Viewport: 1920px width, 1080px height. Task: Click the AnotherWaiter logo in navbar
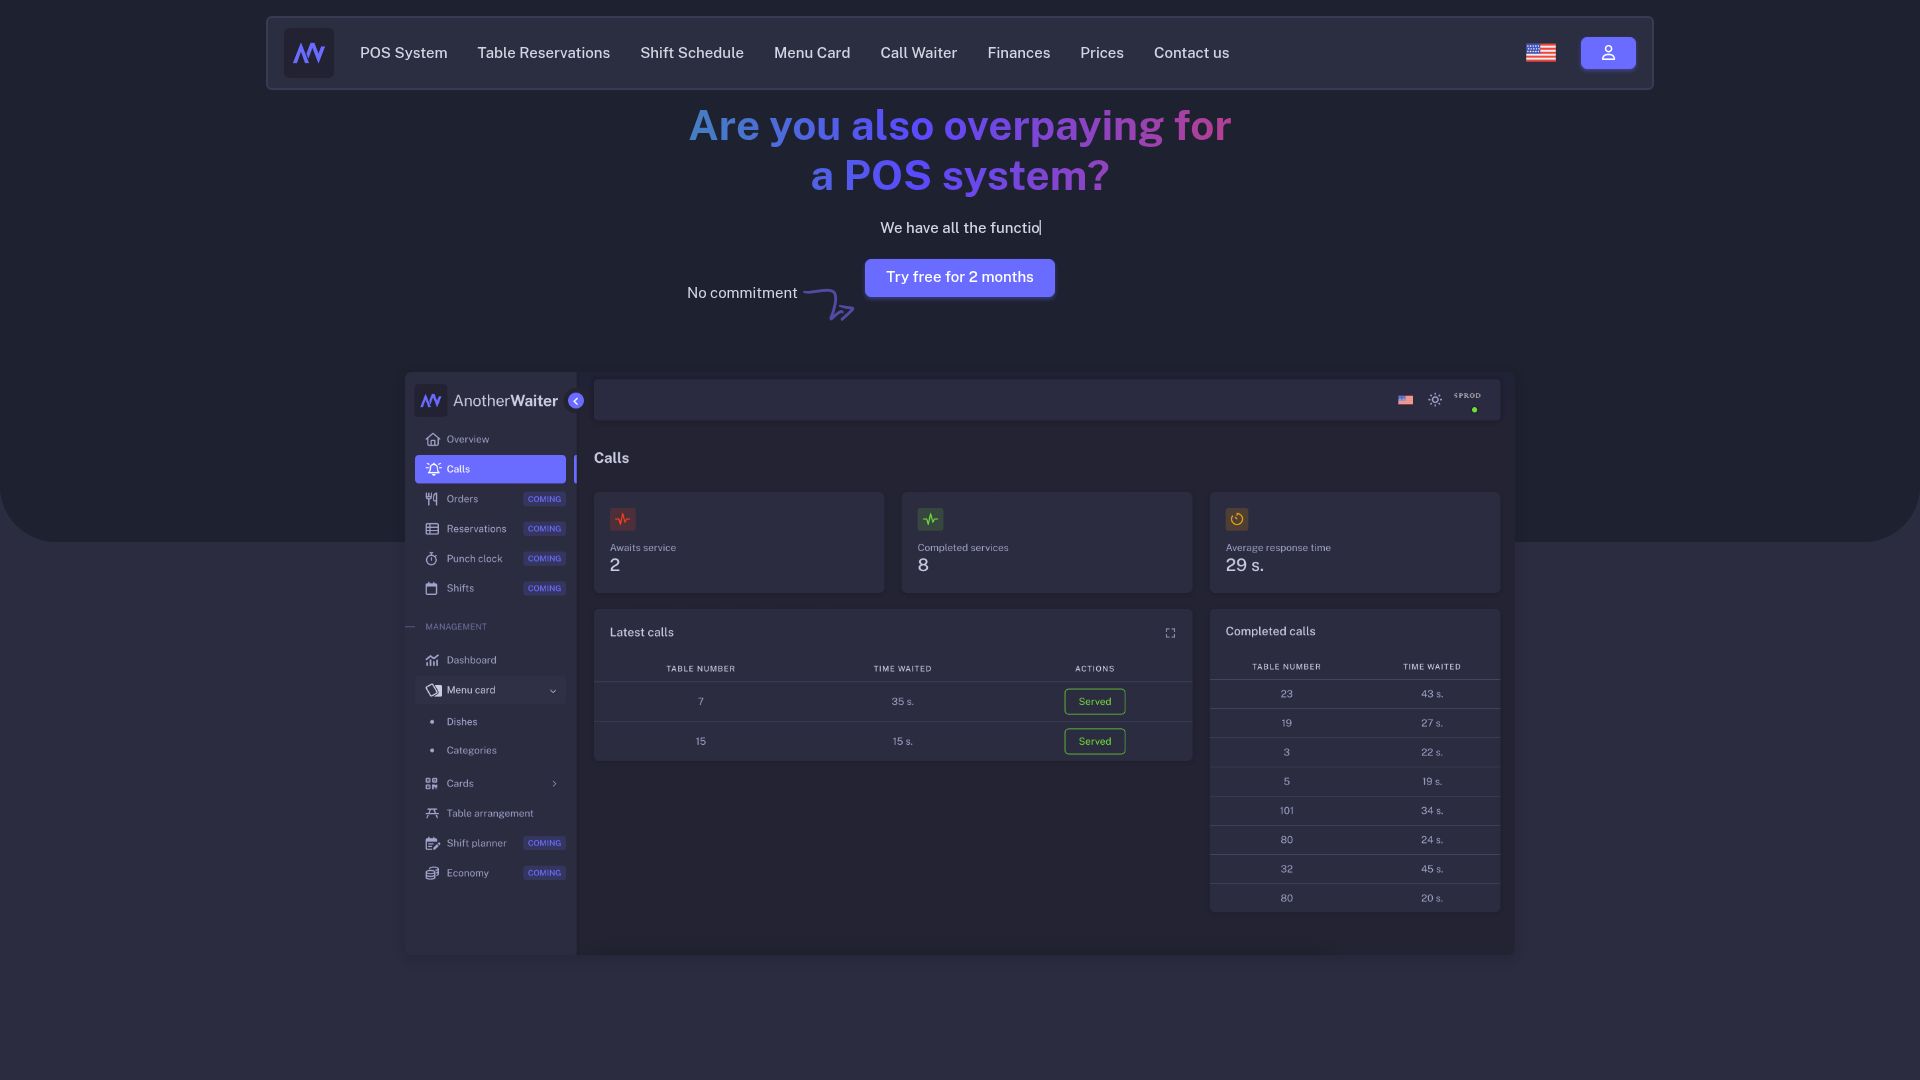click(x=308, y=53)
